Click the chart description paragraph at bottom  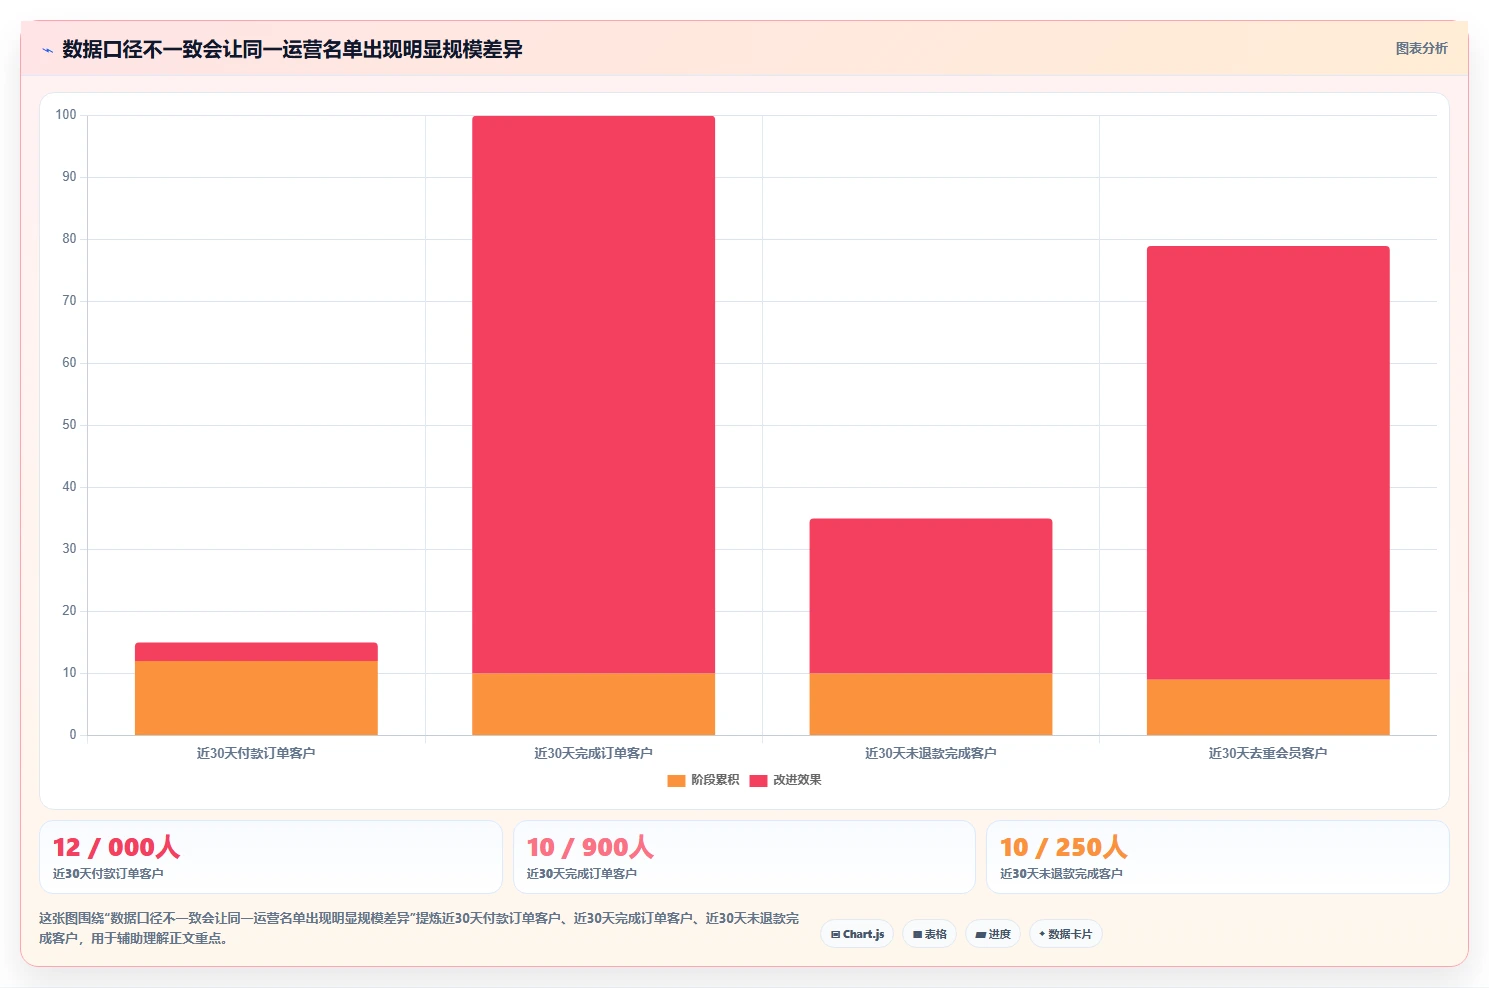419,928
